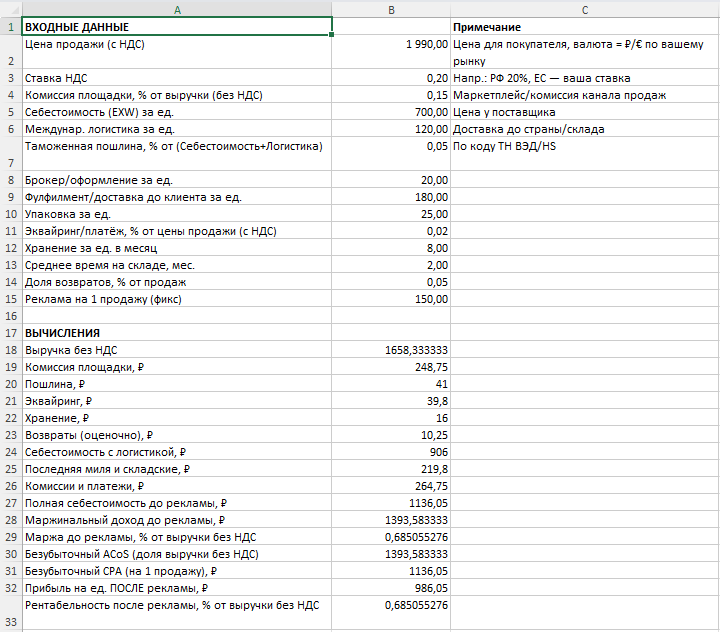Select the Реклама на 1 продажу value 150,00
Image resolution: width=720 pixels, height=632 pixels.
391,299
